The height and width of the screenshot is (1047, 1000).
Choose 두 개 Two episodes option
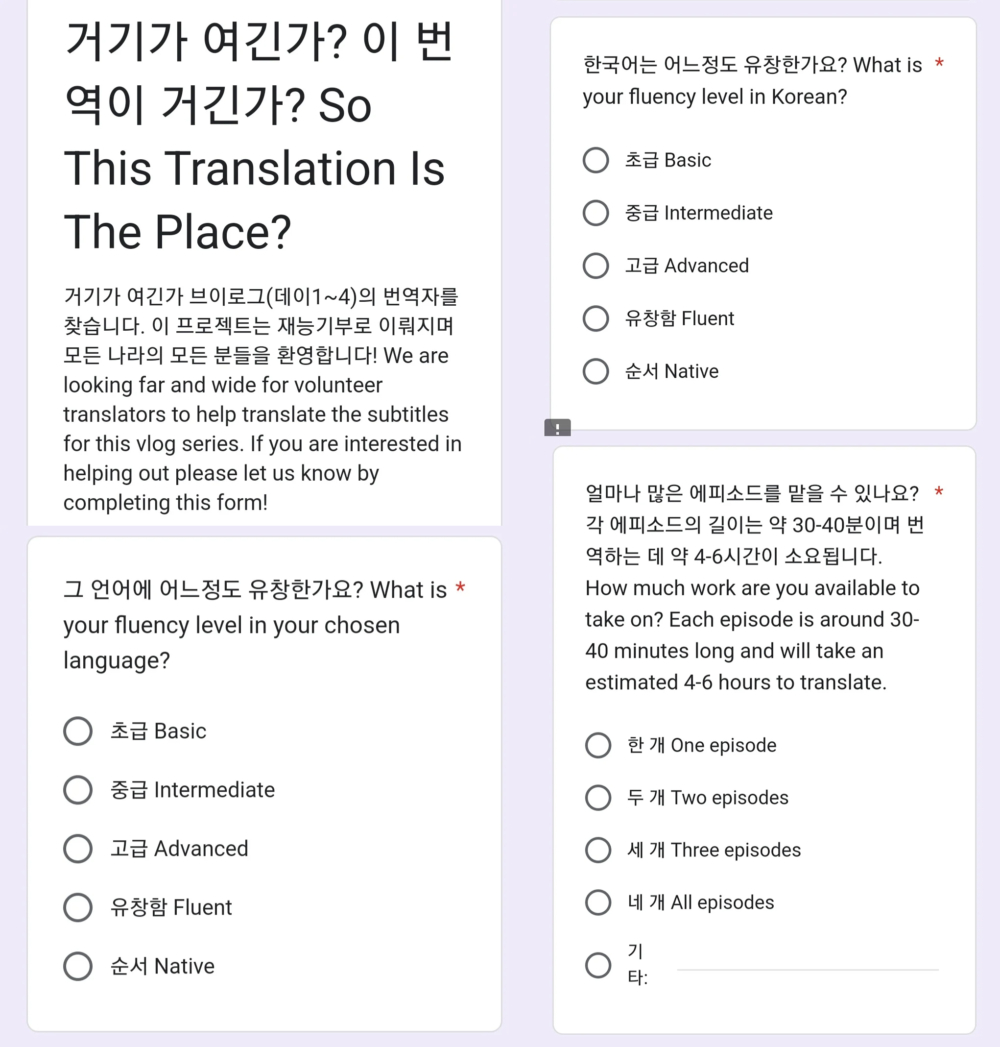pyautogui.click(x=598, y=798)
